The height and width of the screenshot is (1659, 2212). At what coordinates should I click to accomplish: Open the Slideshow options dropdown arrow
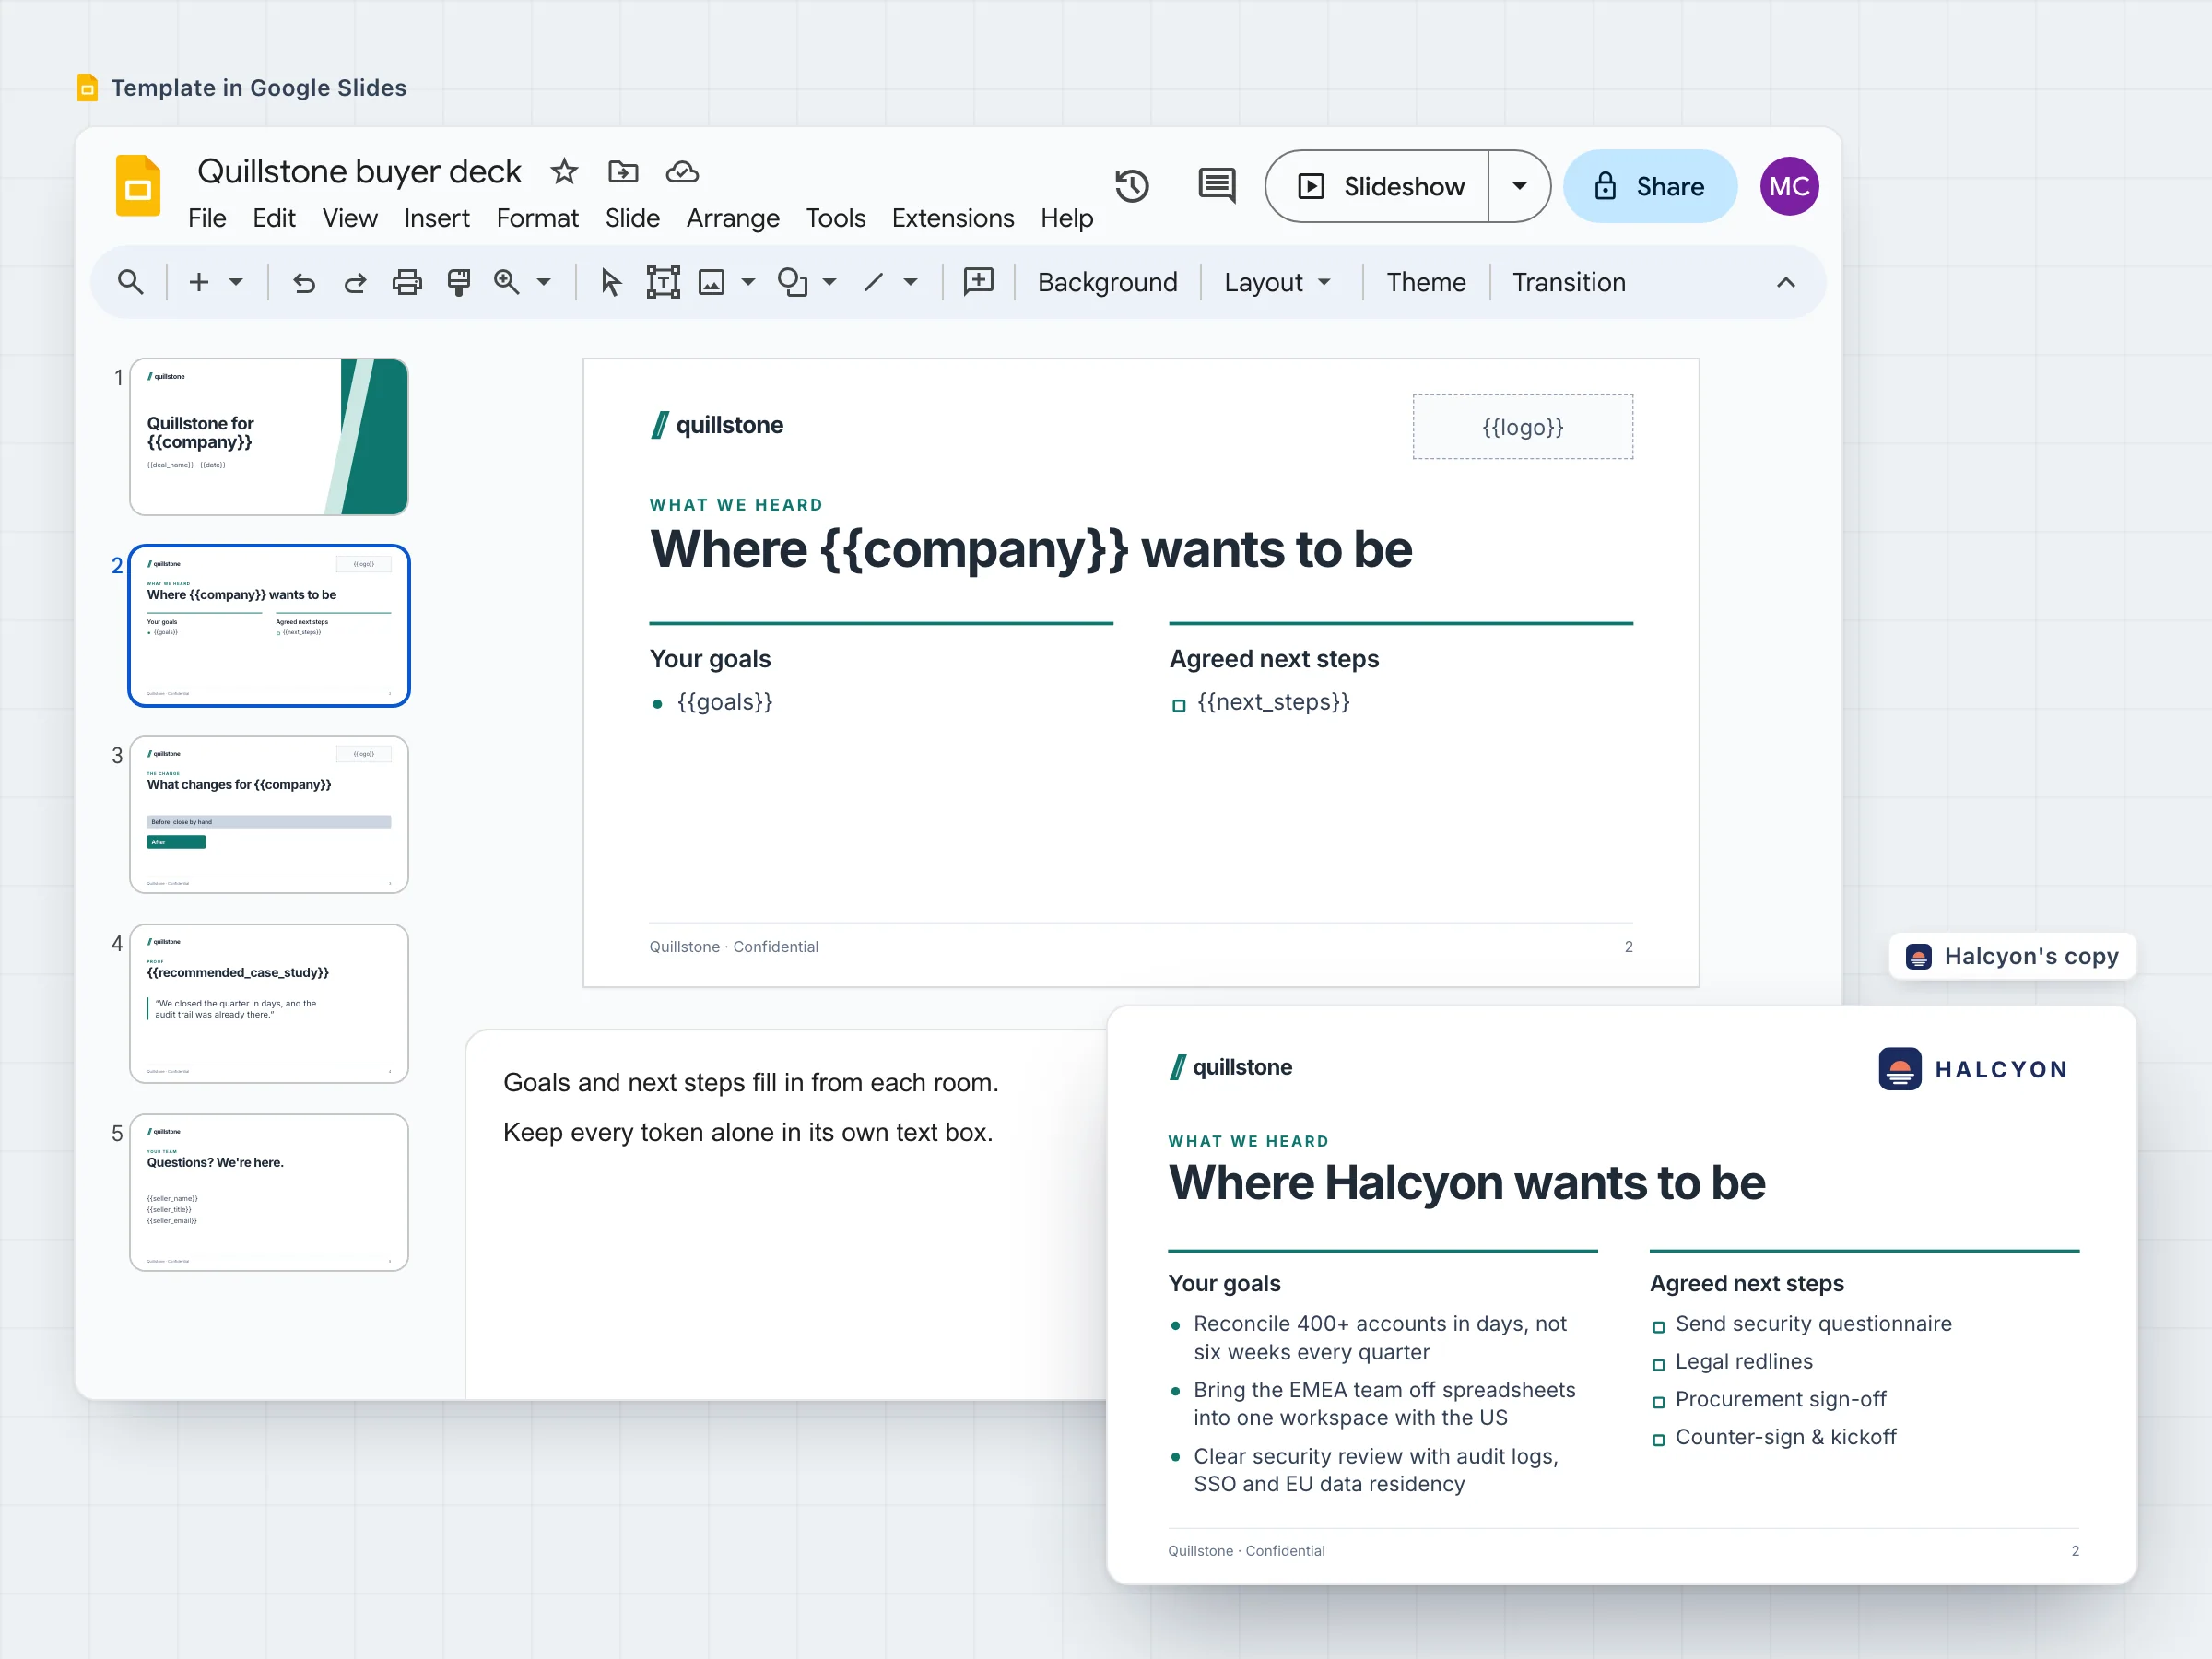pyautogui.click(x=1519, y=186)
